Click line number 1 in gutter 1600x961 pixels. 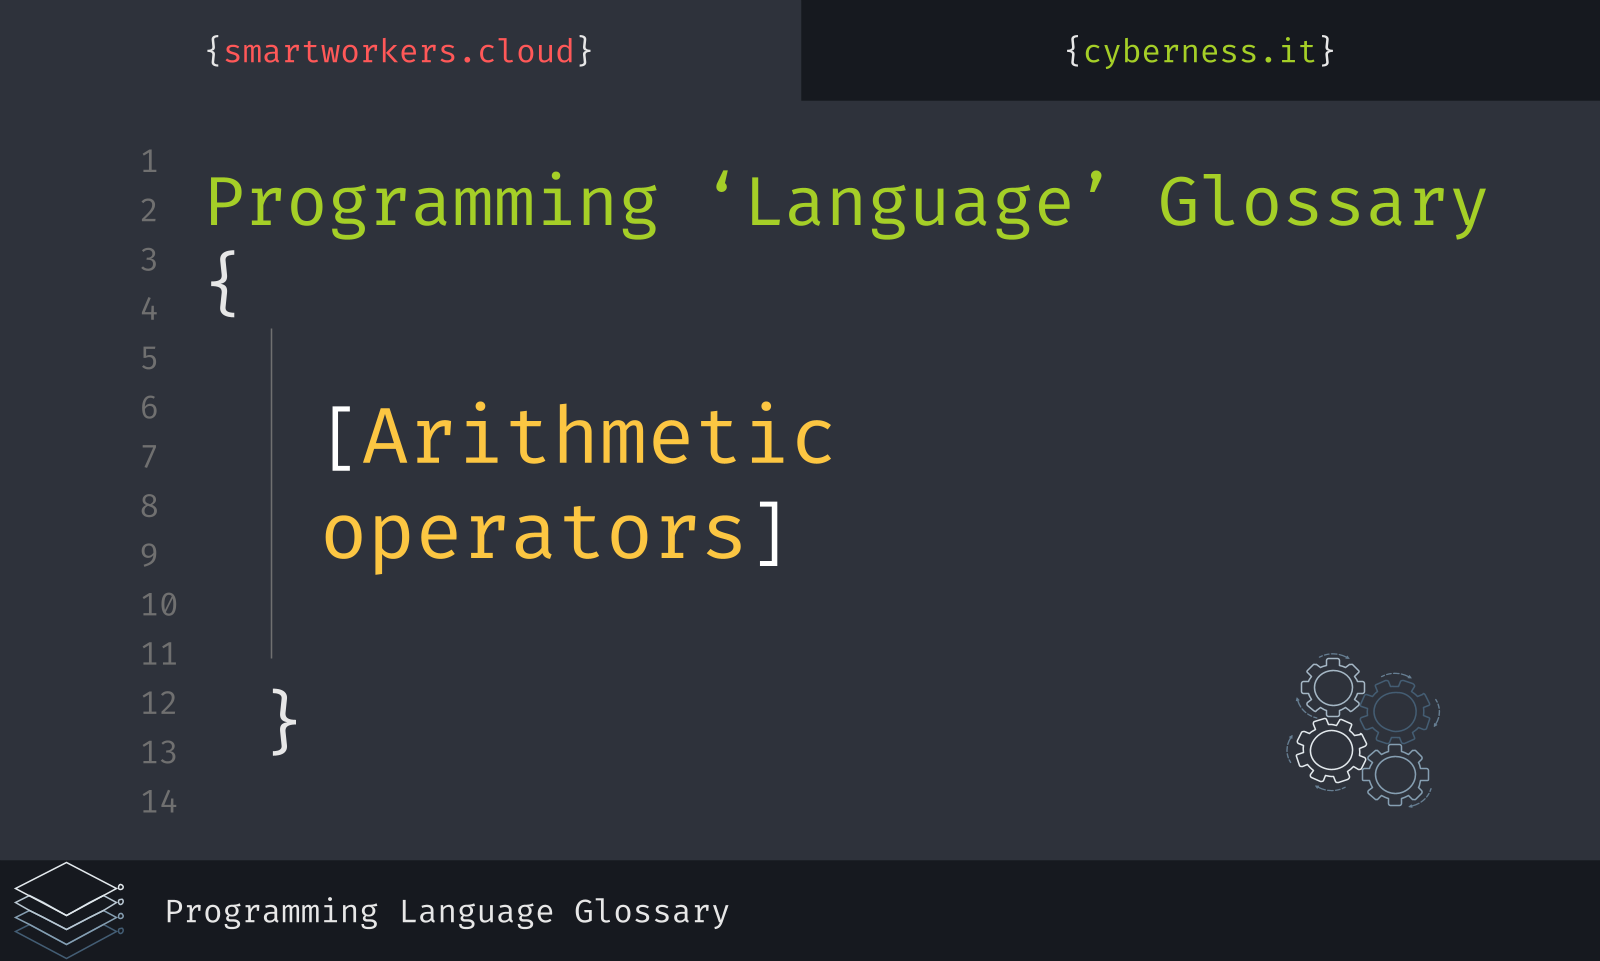tap(149, 161)
